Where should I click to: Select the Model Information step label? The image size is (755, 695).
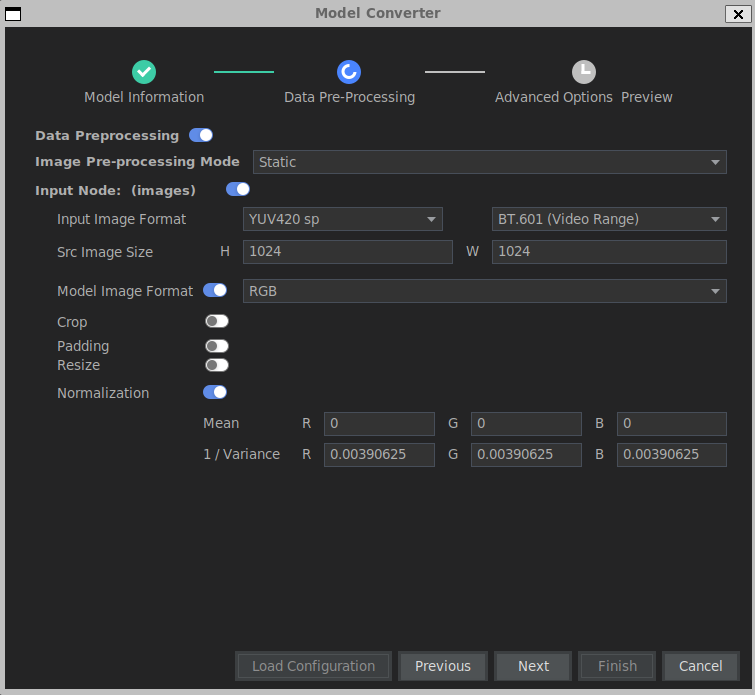144,97
